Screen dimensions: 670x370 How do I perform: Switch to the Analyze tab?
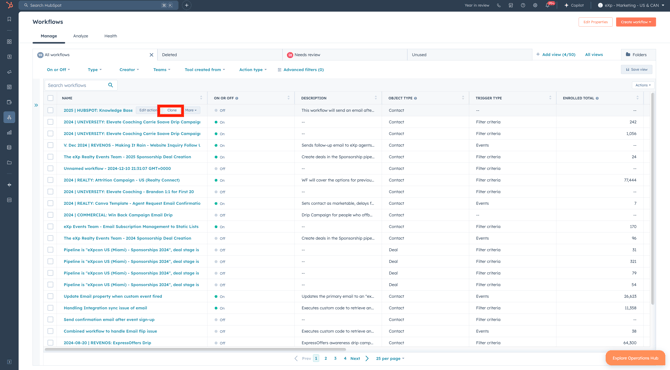coord(80,36)
